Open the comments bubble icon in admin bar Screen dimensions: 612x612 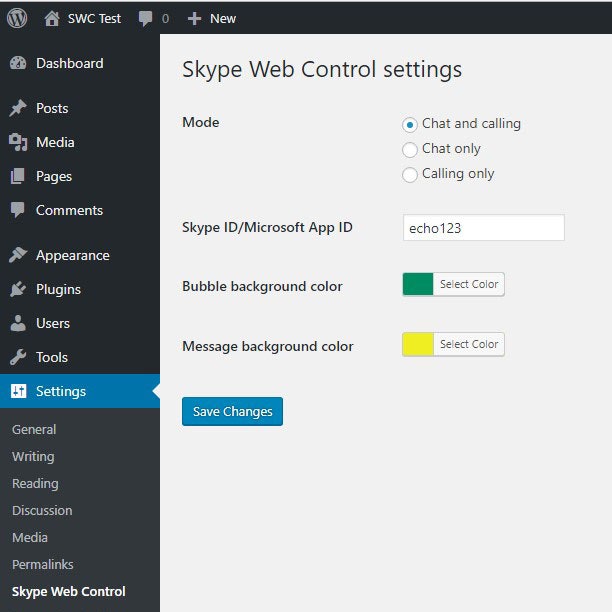(x=146, y=18)
